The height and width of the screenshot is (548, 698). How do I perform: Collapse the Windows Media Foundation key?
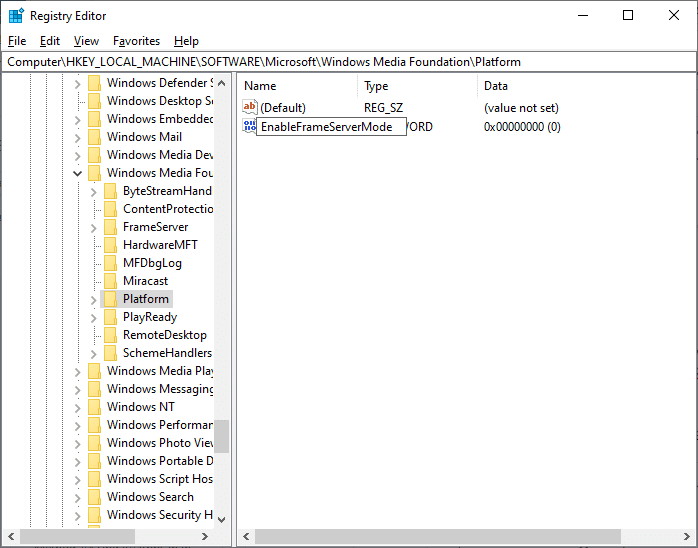pyautogui.click(x=77, y=173)
